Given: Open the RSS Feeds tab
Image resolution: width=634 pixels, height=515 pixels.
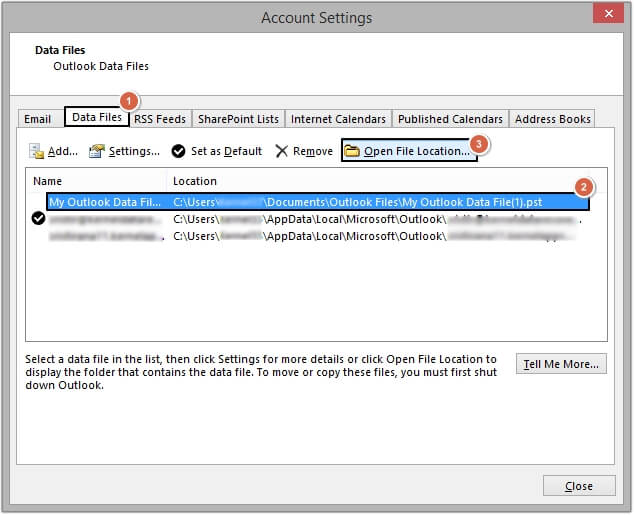Looking at the screenshot, I should (x=160, y=119).
